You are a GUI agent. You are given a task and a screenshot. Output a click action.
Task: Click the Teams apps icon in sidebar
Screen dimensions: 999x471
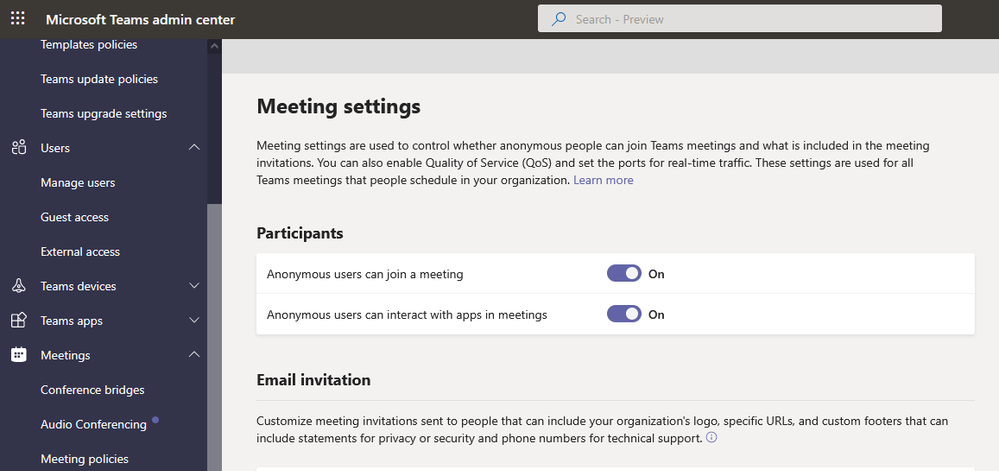point(18,321)
